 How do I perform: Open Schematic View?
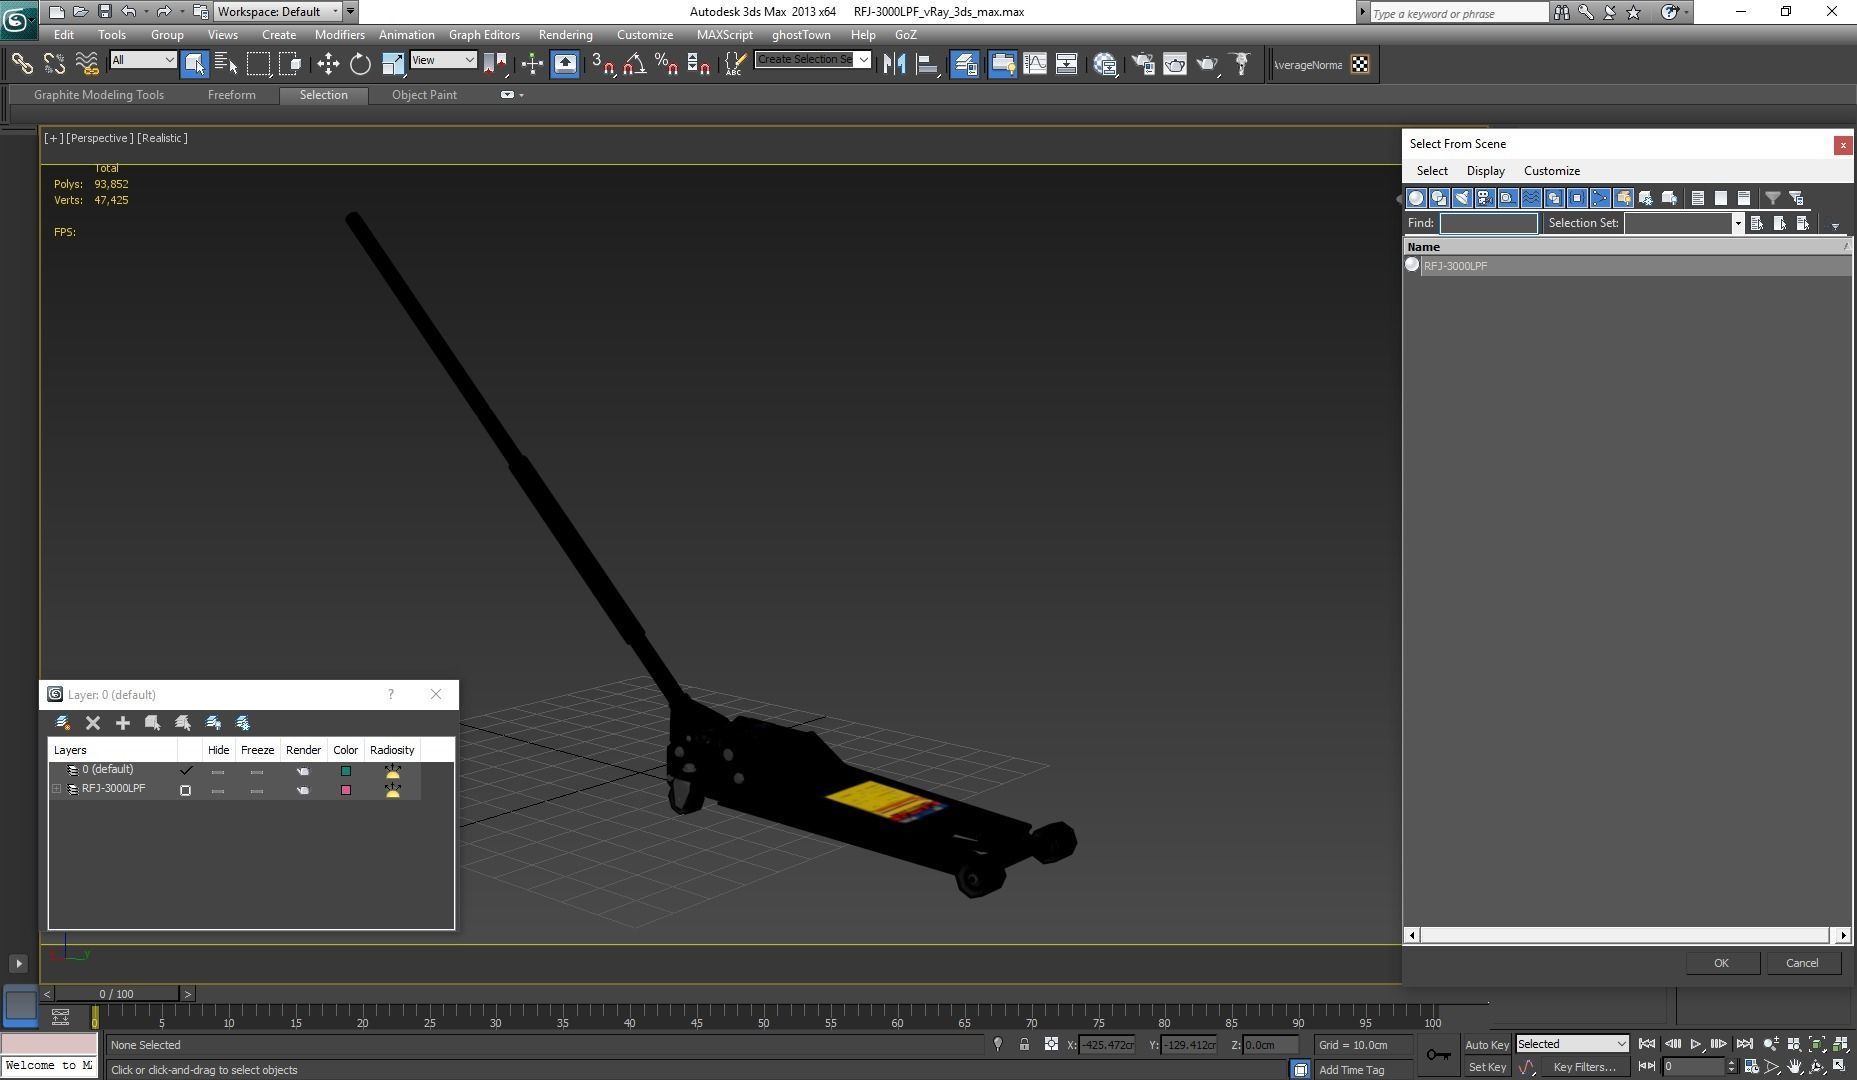pos(1067,64)
